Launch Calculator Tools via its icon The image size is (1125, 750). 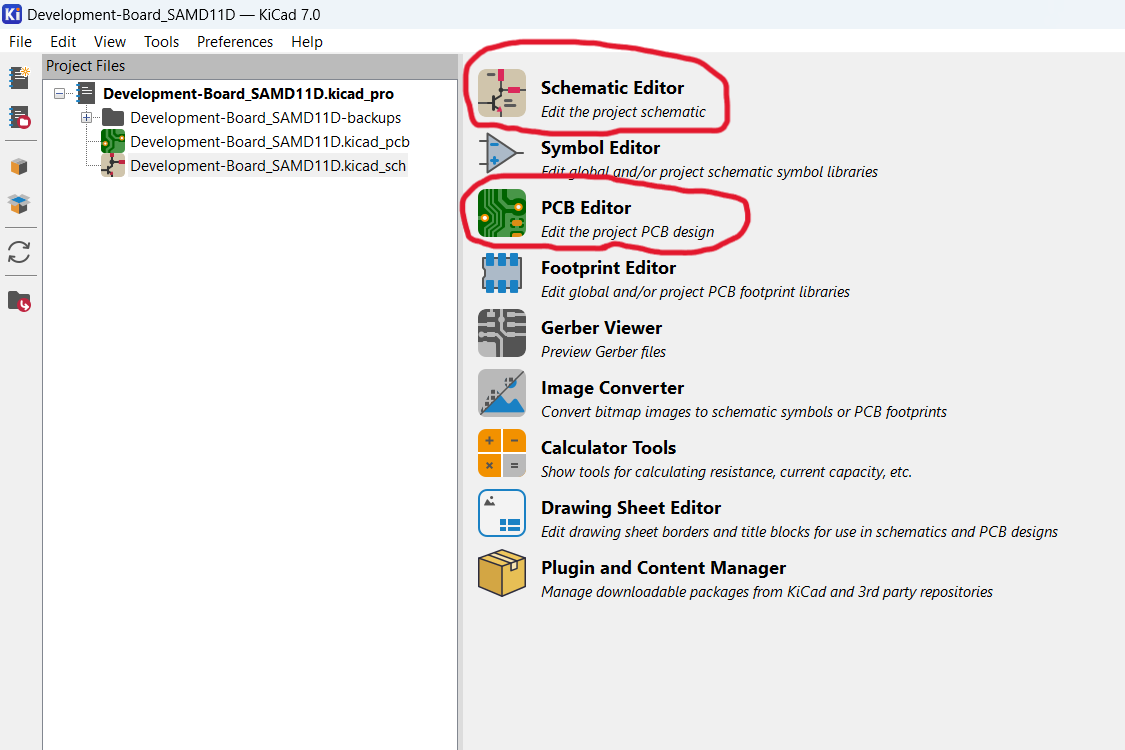(x=501, y=453)
